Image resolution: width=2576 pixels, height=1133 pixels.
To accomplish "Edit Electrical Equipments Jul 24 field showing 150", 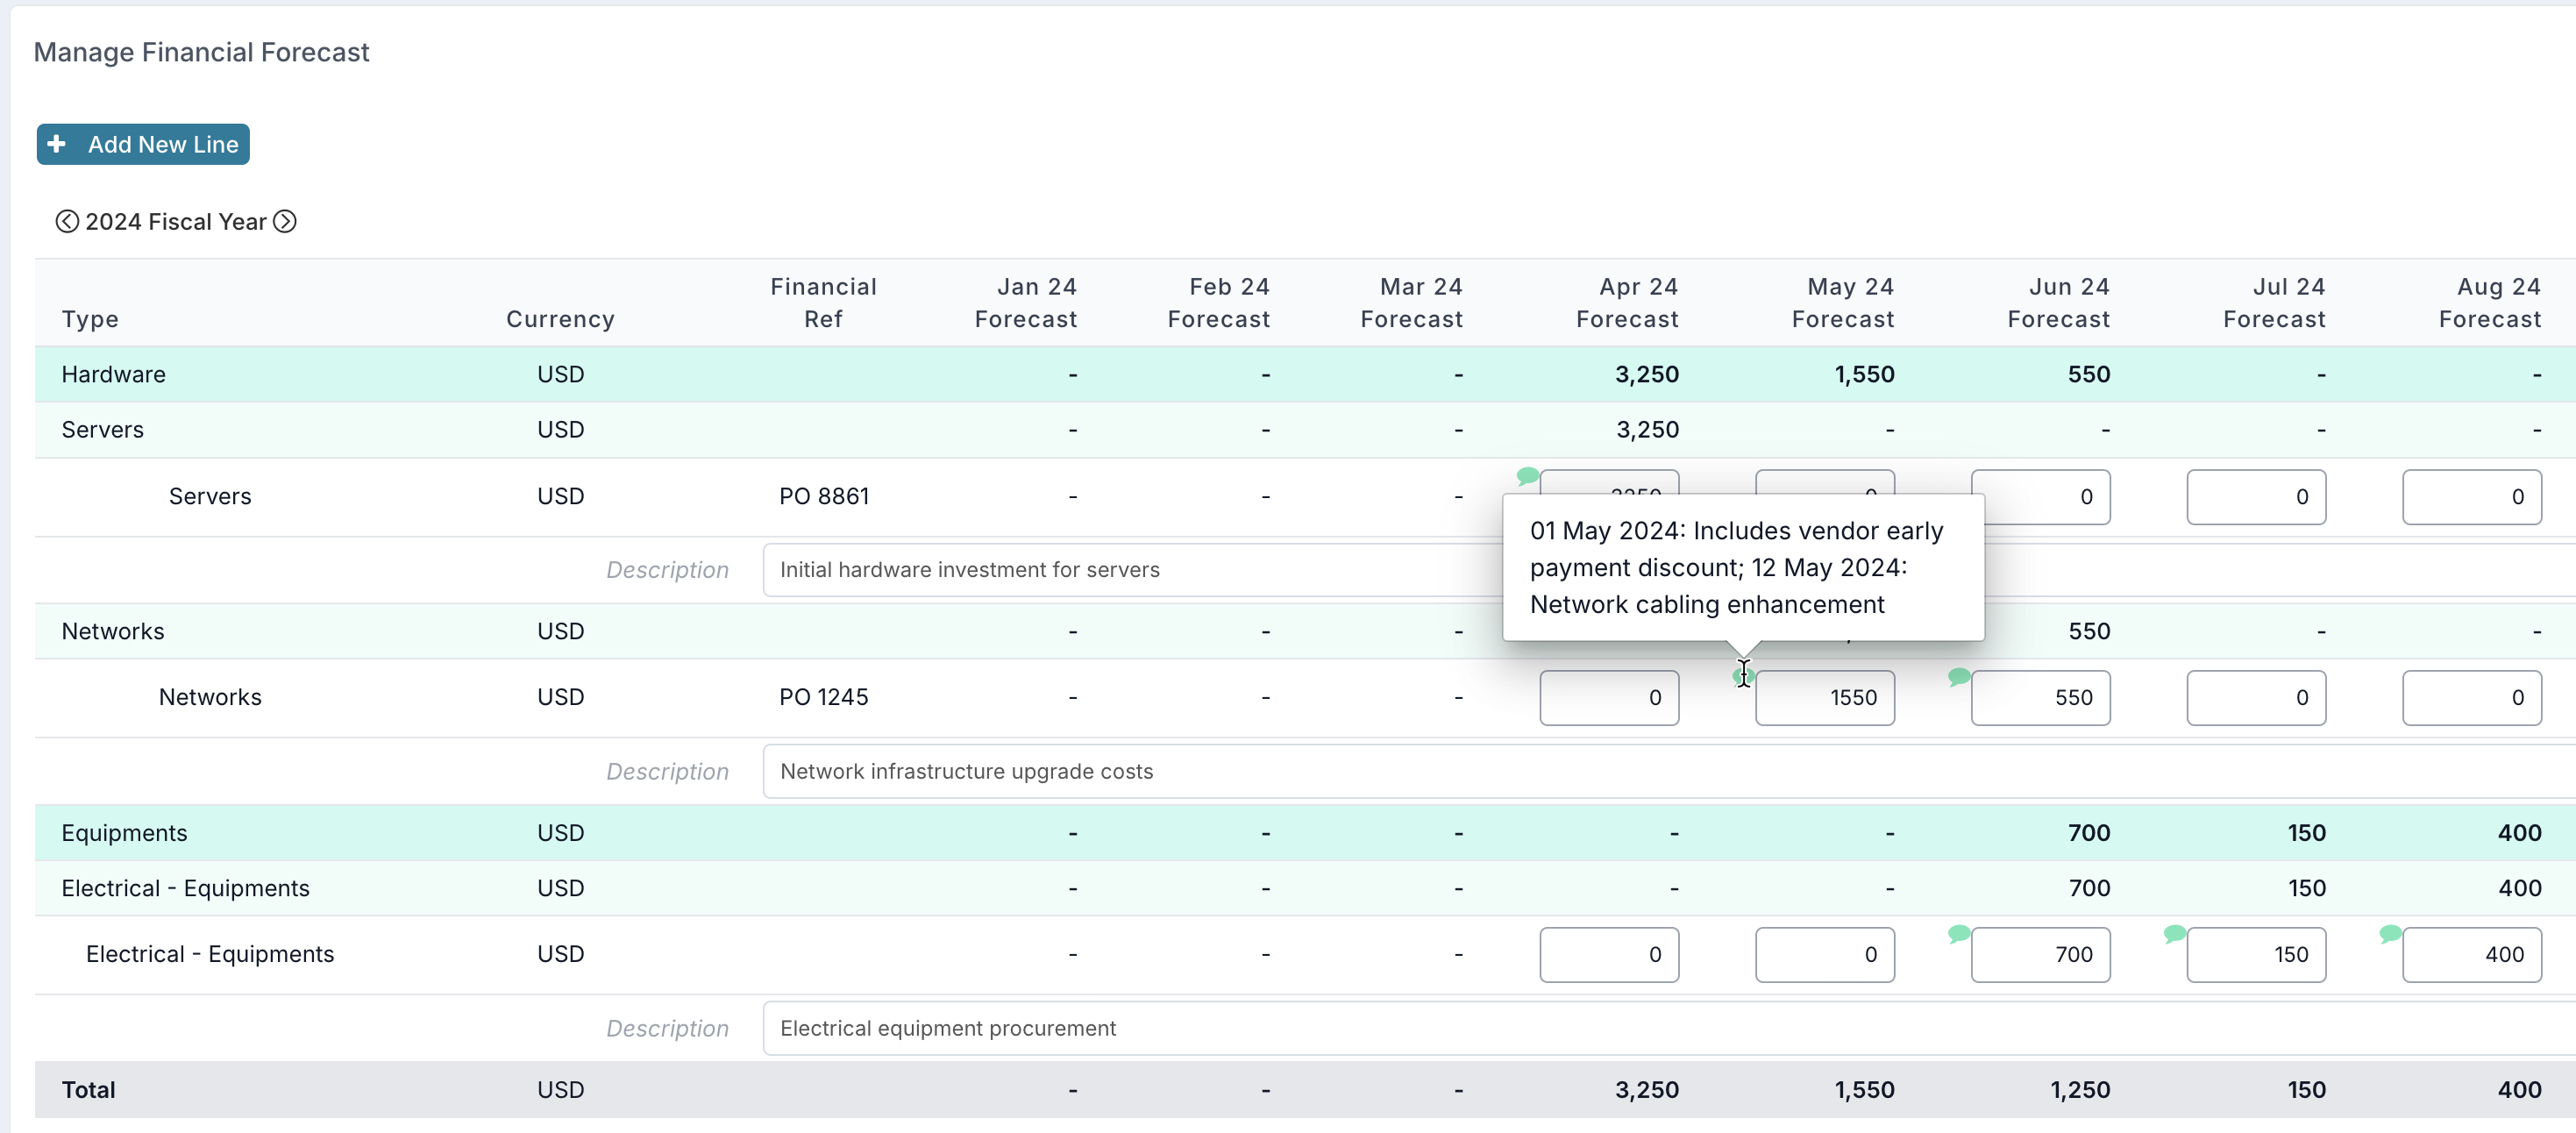I will pyautogui.click(x=2256, y=955).
